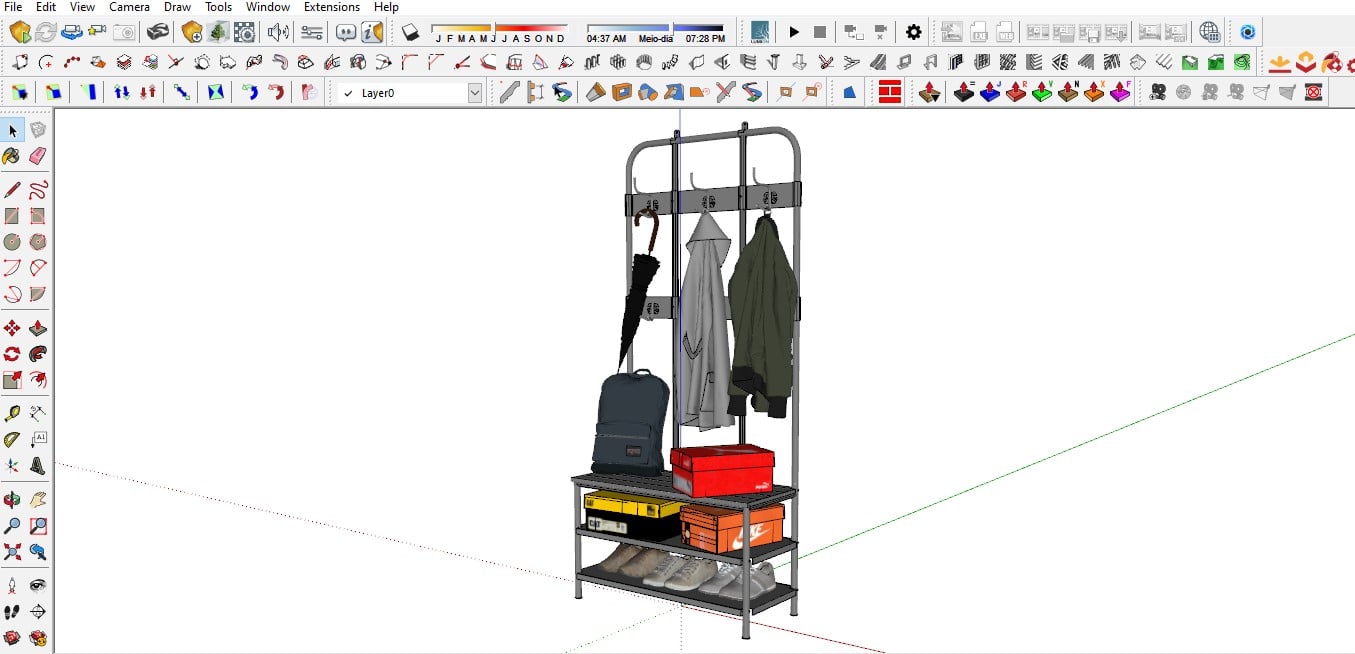Activate the Scale tool
This screenshot has height=654, width=1355.
click(12, 380)
